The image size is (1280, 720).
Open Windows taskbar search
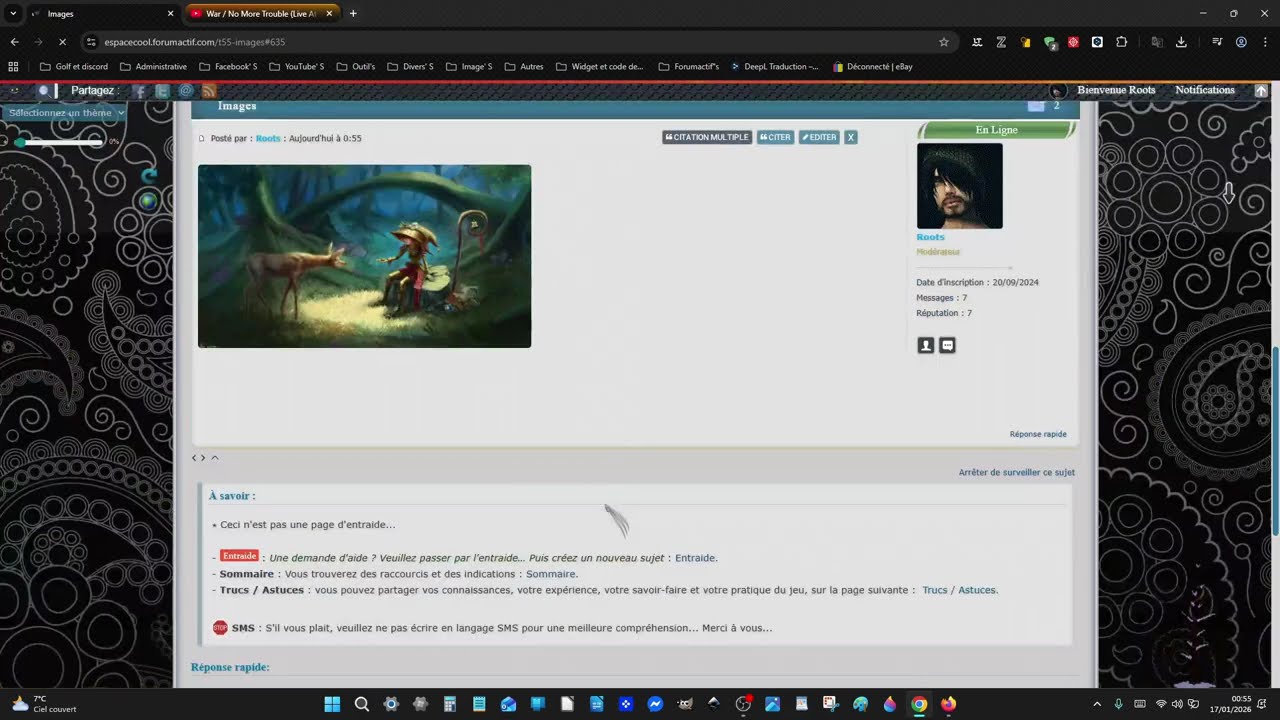point(361,704)
